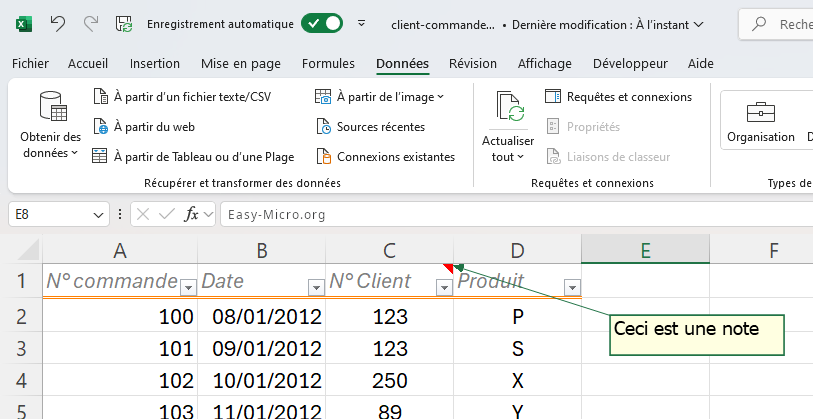813x419 pixels.
Task: Select cell with date 10/01/2012
Action: point(261,380)
